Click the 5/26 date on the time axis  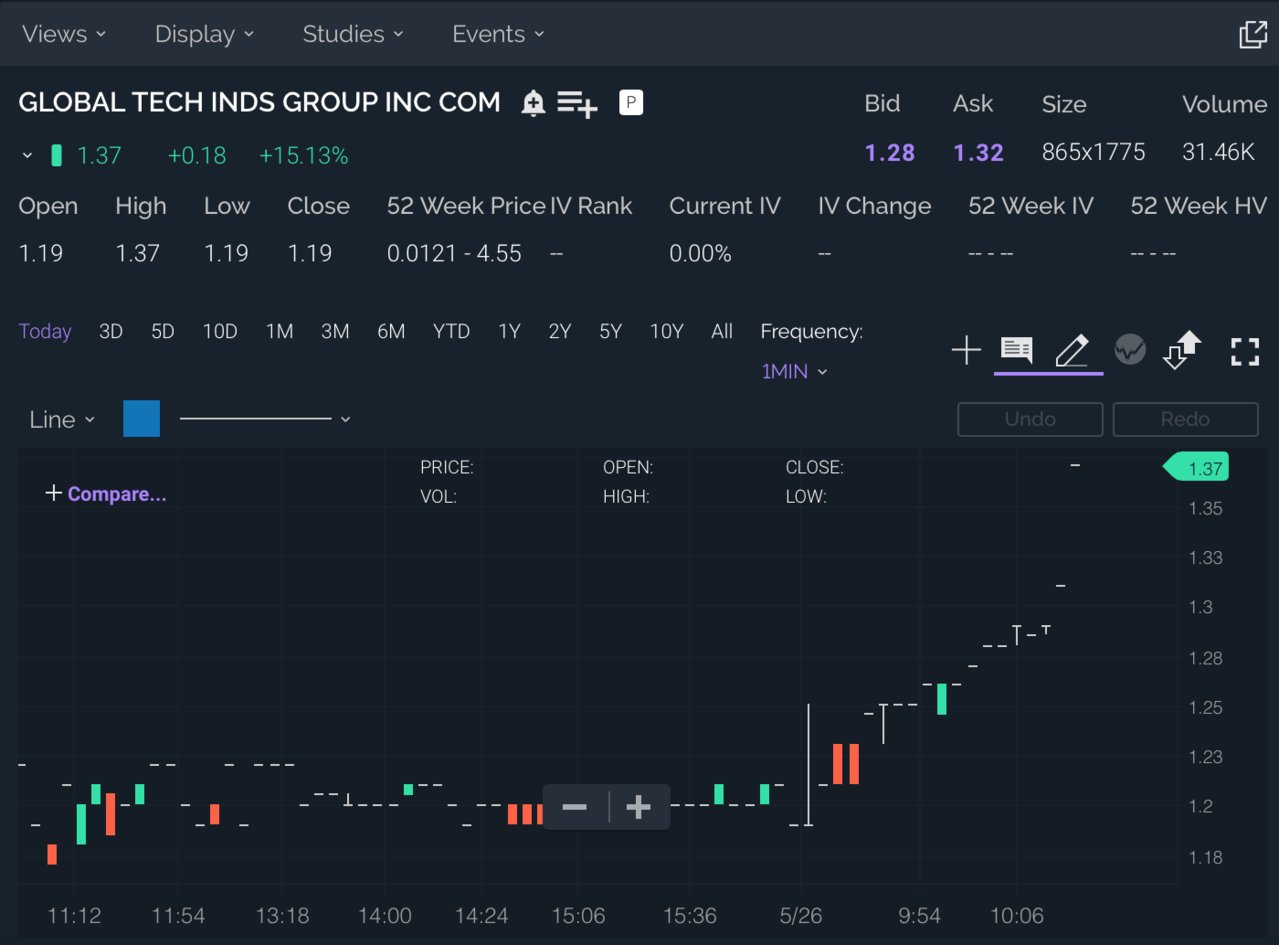801,916
